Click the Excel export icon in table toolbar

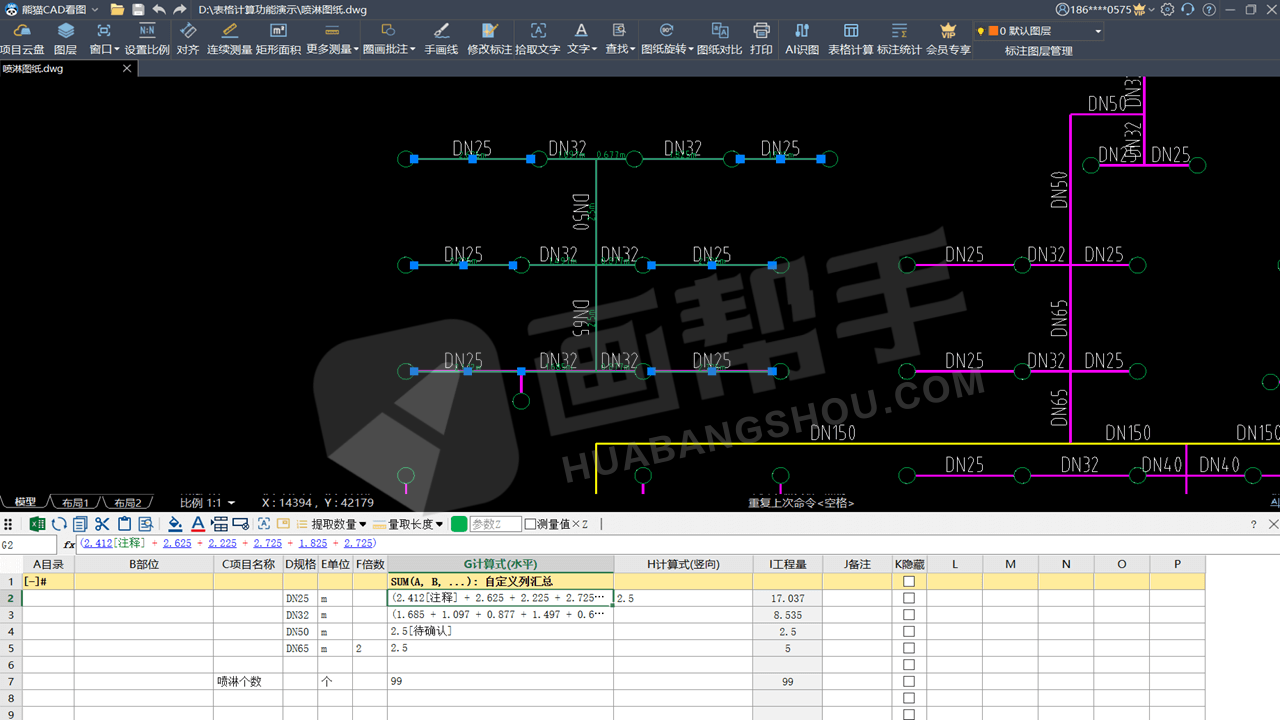coord(37,524)
